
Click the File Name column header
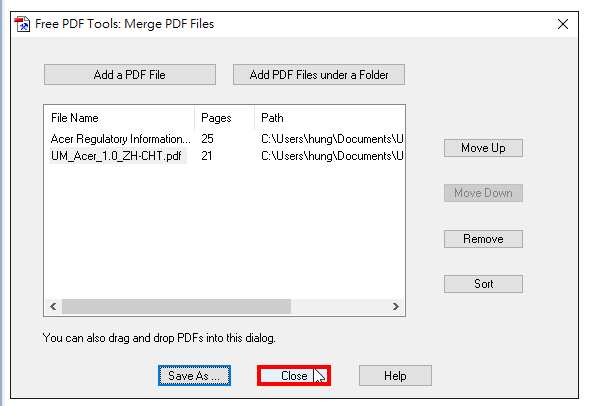coord(119,118)
